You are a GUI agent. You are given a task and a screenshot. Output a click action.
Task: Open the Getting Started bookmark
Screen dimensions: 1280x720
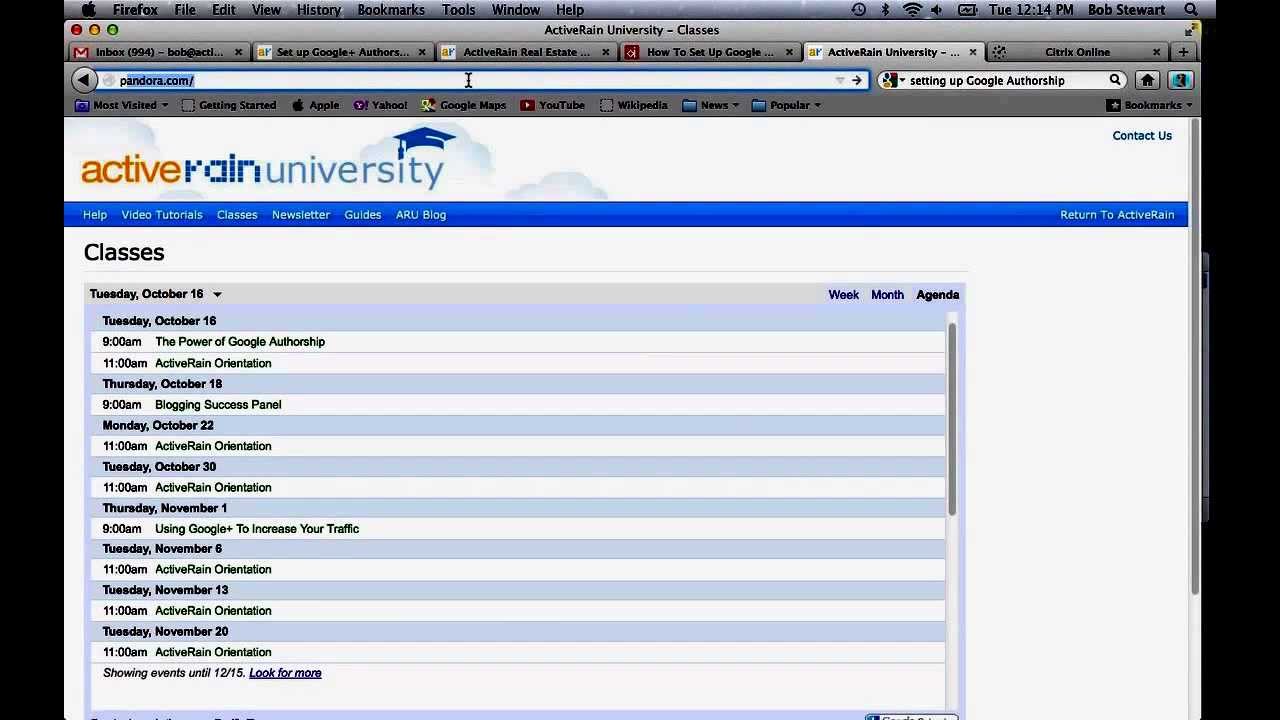228,105
